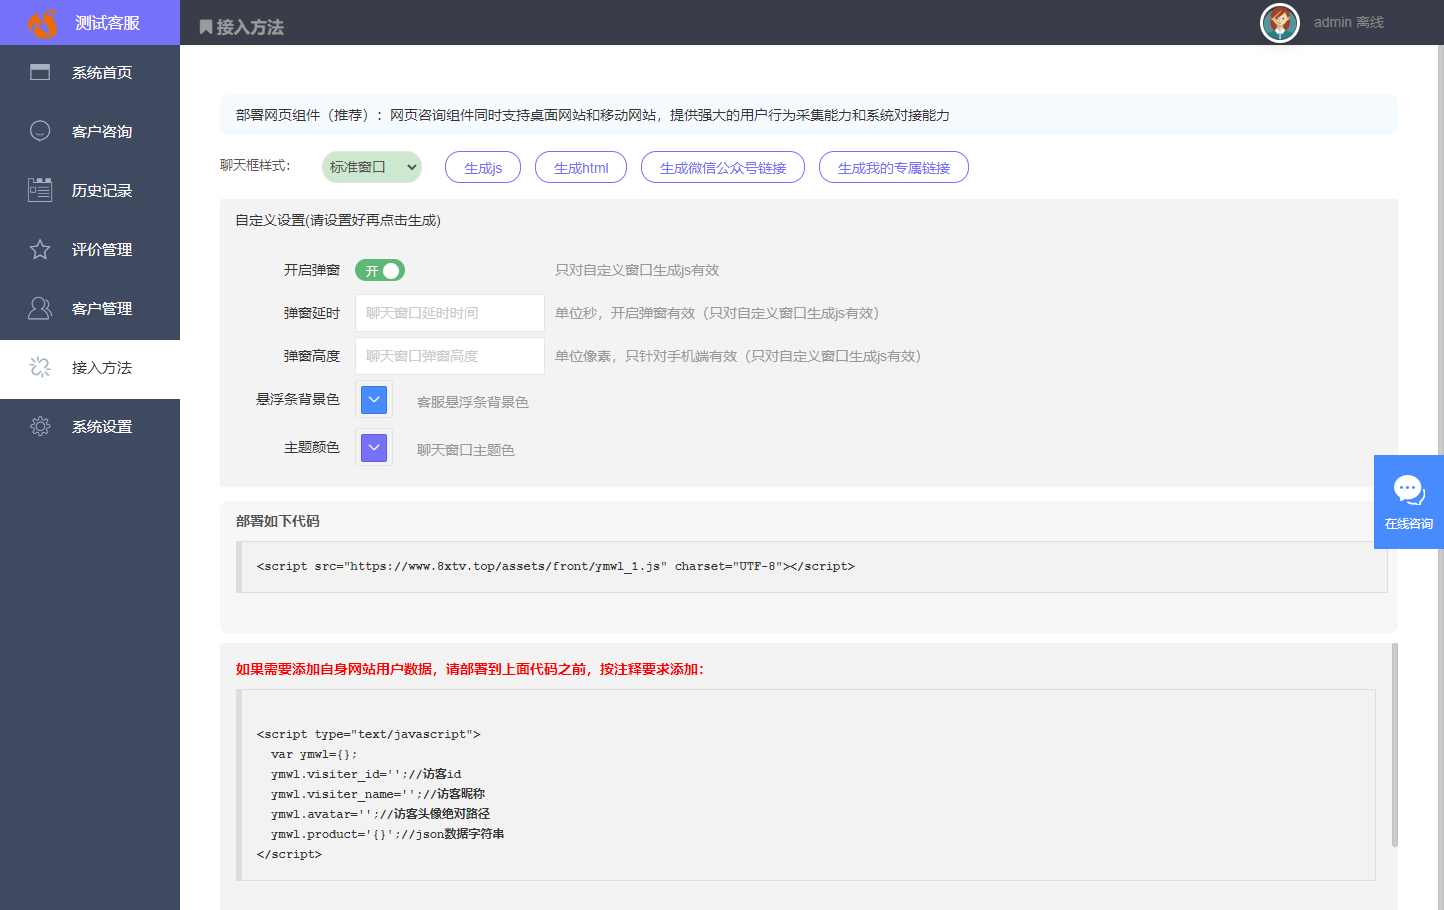Click the ymwl.avatar code line
1444x910 pixels.
coord(380,814)
